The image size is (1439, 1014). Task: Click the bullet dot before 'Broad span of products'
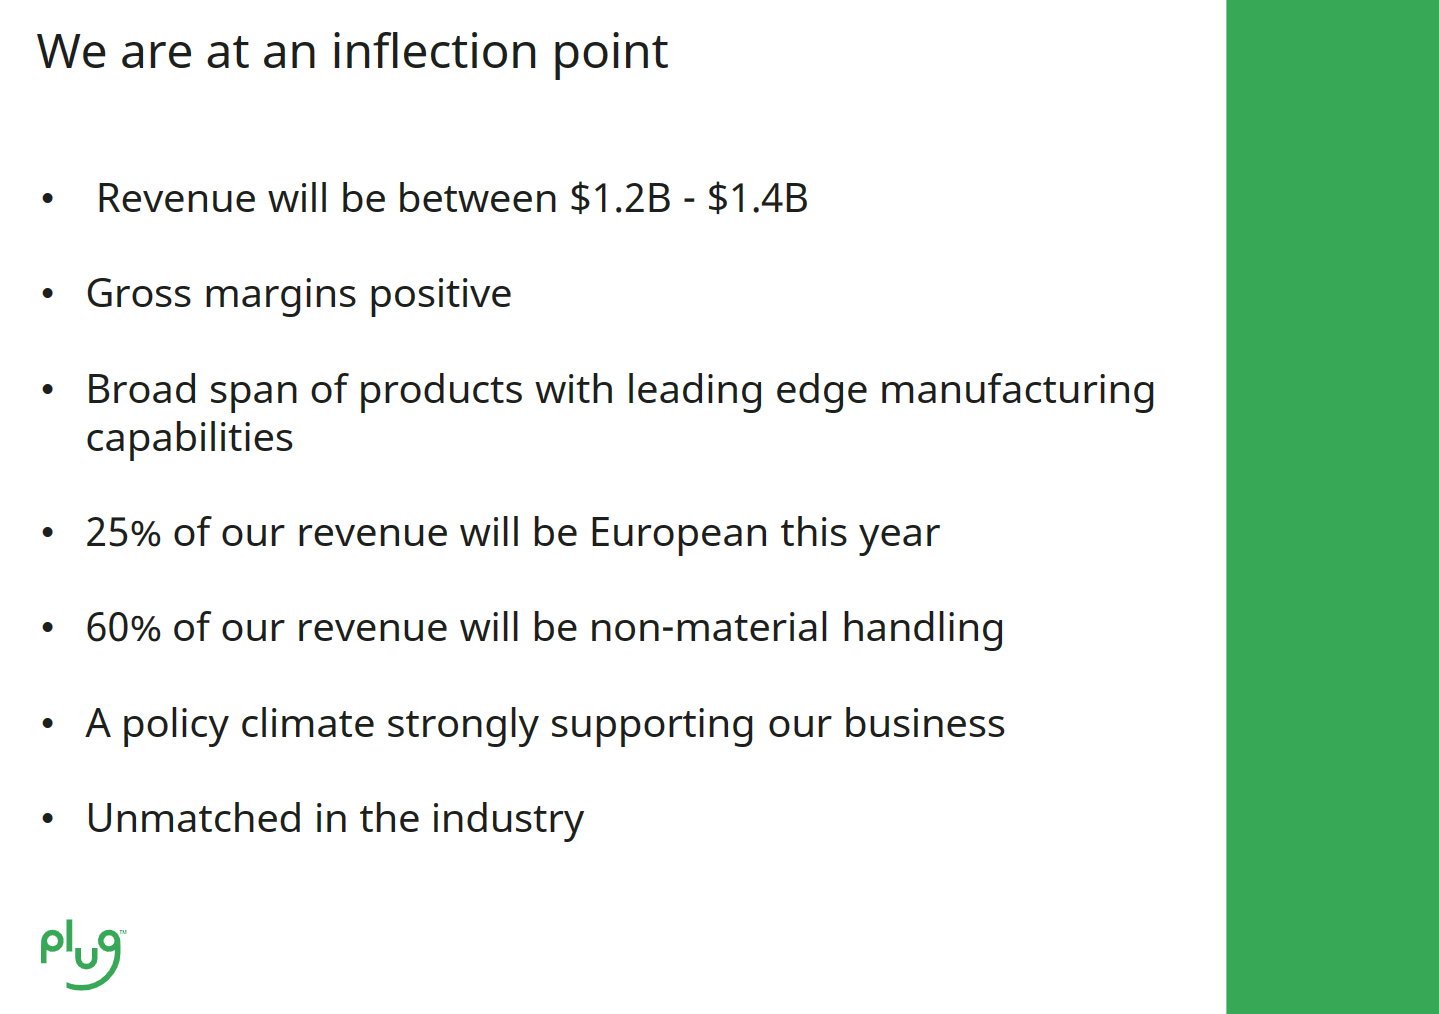[x=47, y=390]
